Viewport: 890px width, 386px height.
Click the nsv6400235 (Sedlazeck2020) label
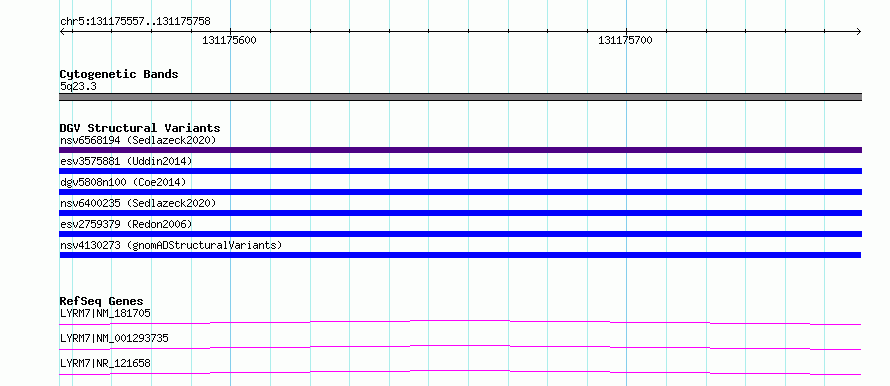tap(138, 203)
